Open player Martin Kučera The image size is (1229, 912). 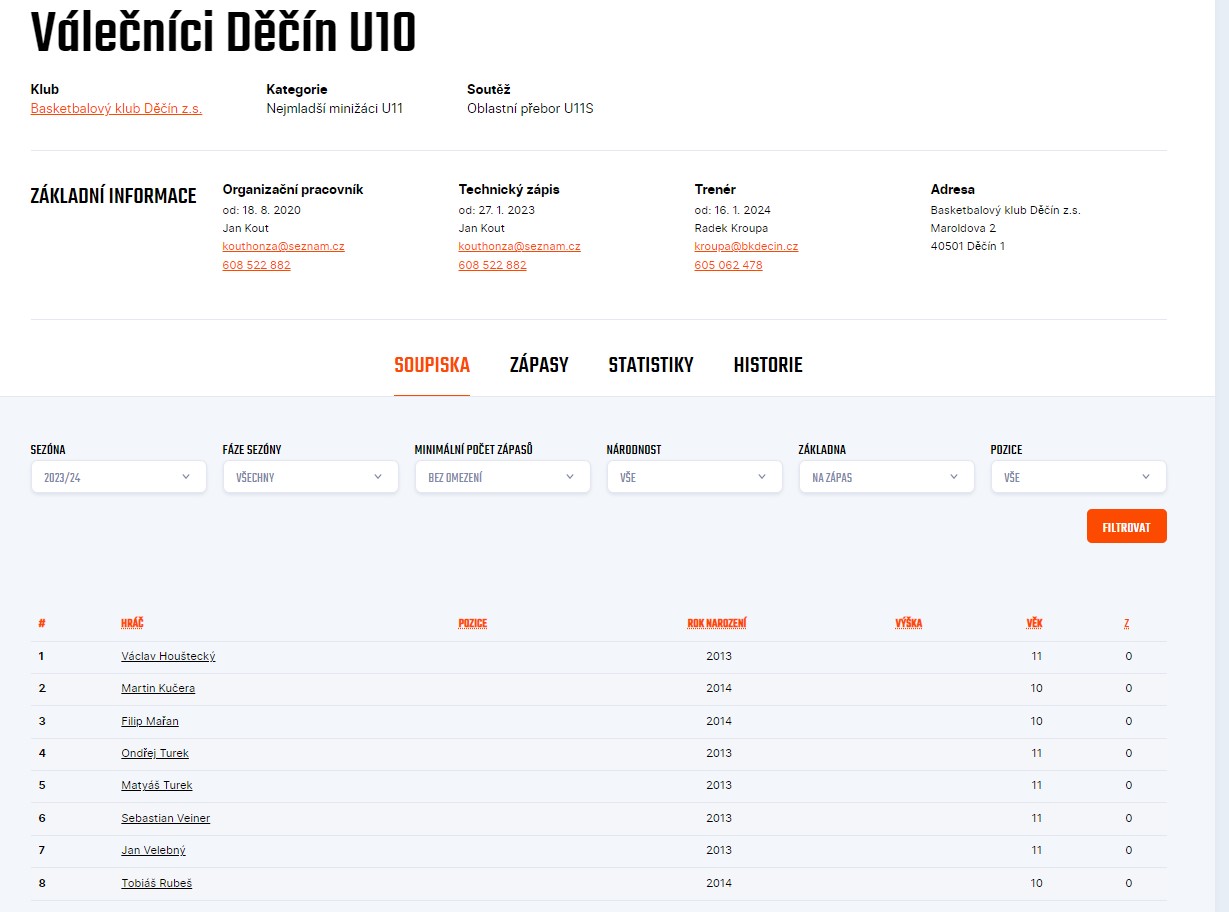tap(158, 688)
